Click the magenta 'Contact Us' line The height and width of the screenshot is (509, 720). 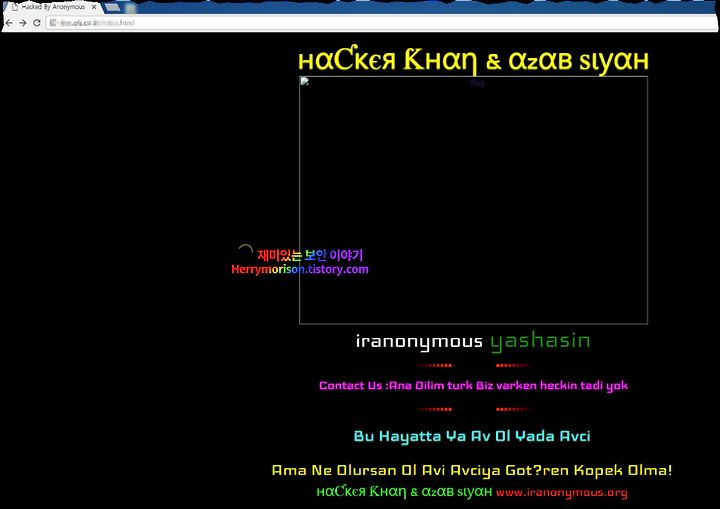click(473, 385)
